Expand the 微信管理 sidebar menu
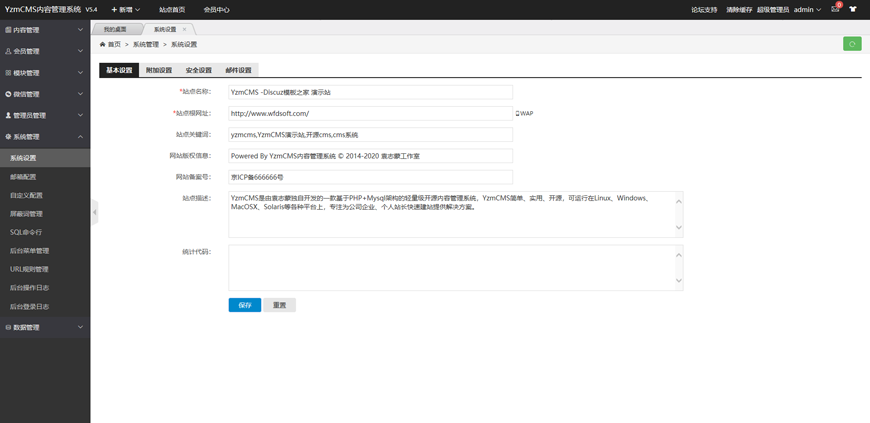The image size is (870, 423). click(45, 94)
